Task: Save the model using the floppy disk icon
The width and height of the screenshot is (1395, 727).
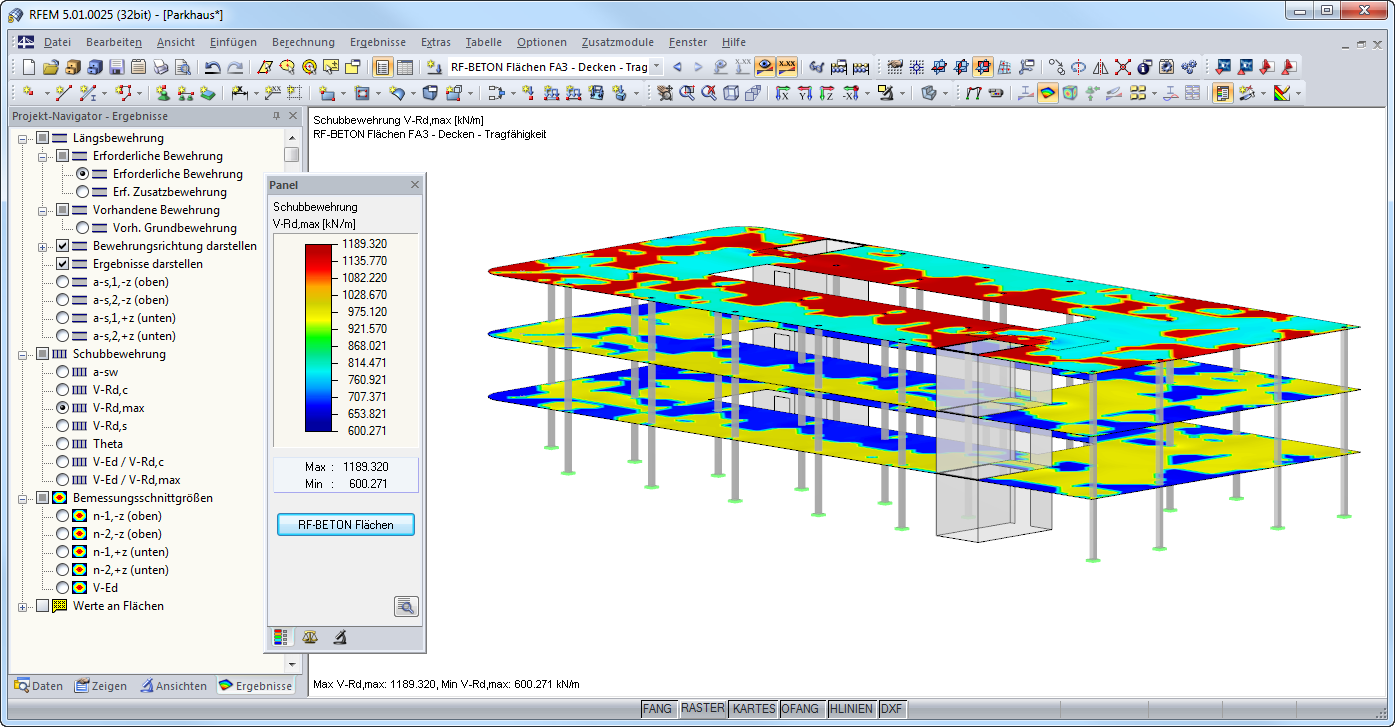Action: point(117,68)
